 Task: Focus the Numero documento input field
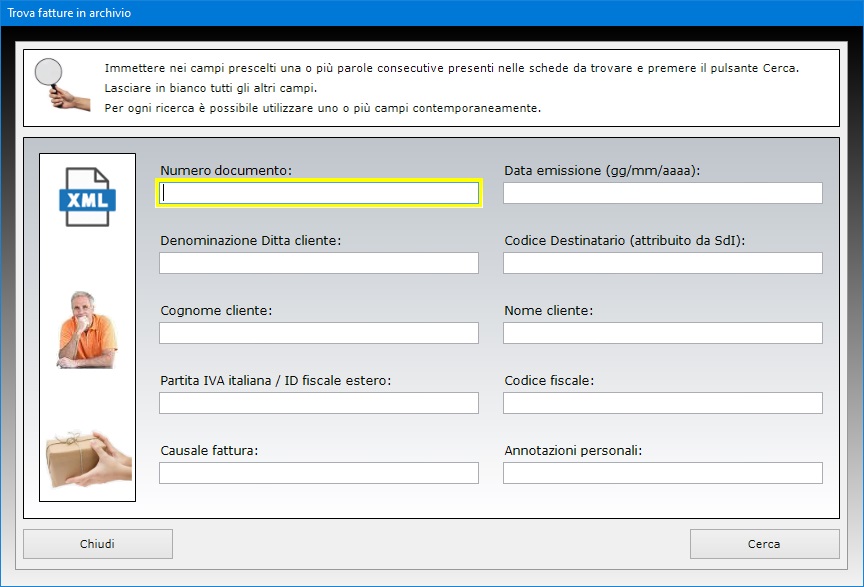point(319,193)
